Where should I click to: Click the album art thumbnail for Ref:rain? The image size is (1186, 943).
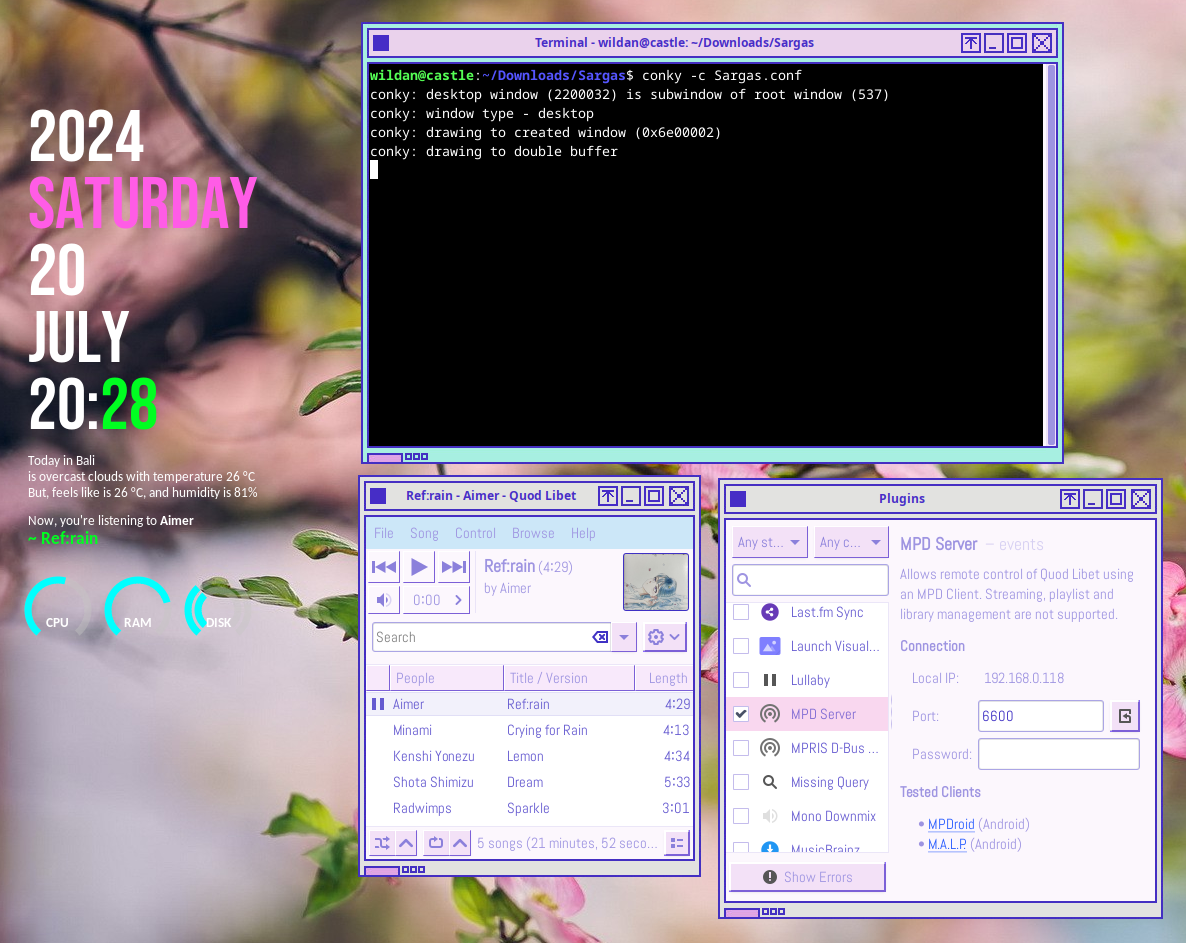pos(656,581)
